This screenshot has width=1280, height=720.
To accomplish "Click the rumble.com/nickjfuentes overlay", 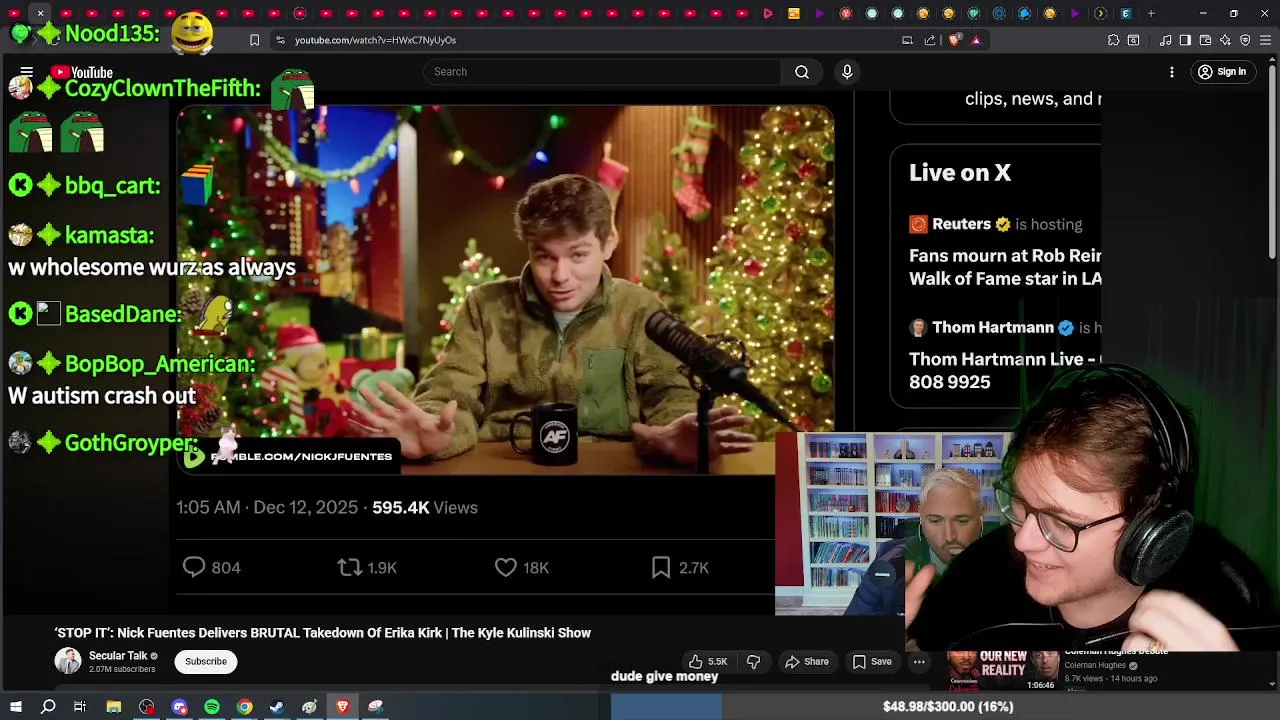I will tap(290, 456).
